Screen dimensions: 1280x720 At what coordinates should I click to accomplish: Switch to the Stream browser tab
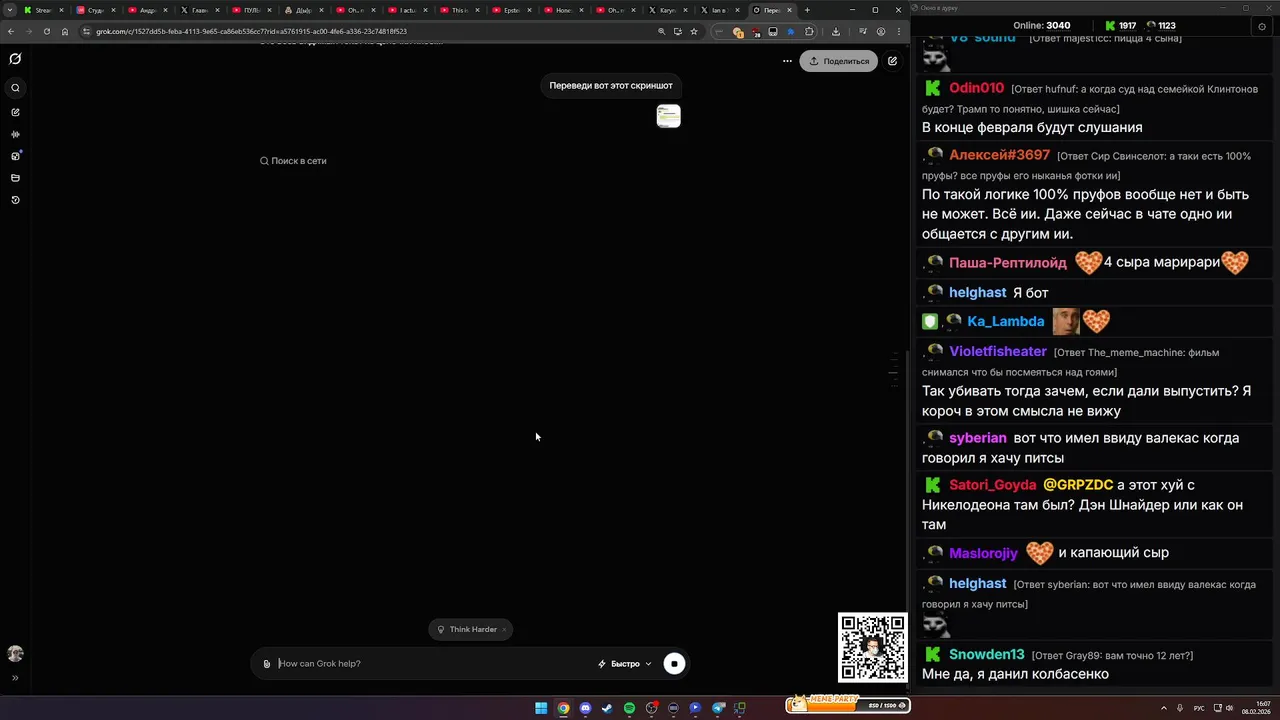pos(44,10)
